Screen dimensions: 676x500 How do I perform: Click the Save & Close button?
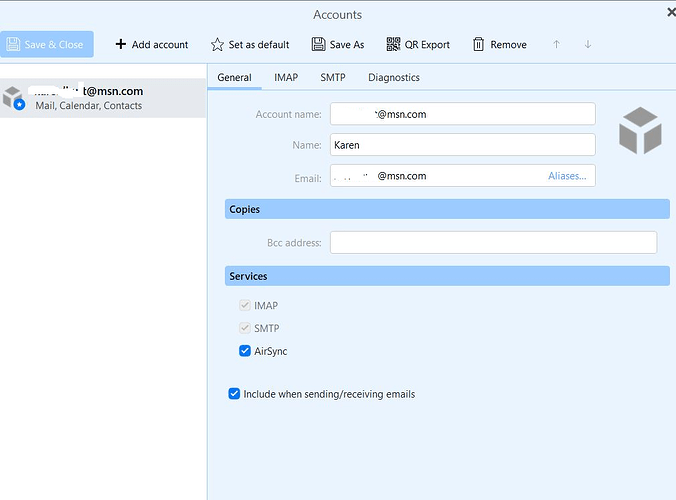(47, 44)
